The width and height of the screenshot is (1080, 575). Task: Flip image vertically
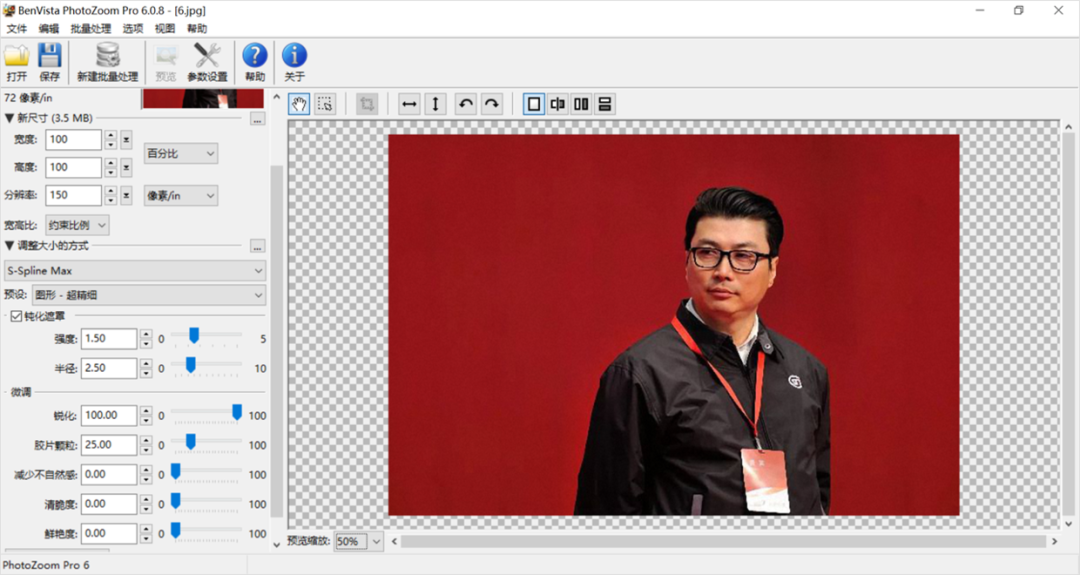coord(435,104)
